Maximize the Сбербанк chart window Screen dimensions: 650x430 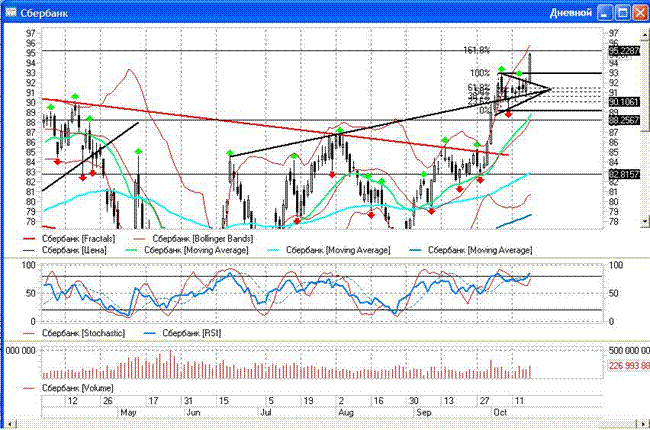[623, 13]
